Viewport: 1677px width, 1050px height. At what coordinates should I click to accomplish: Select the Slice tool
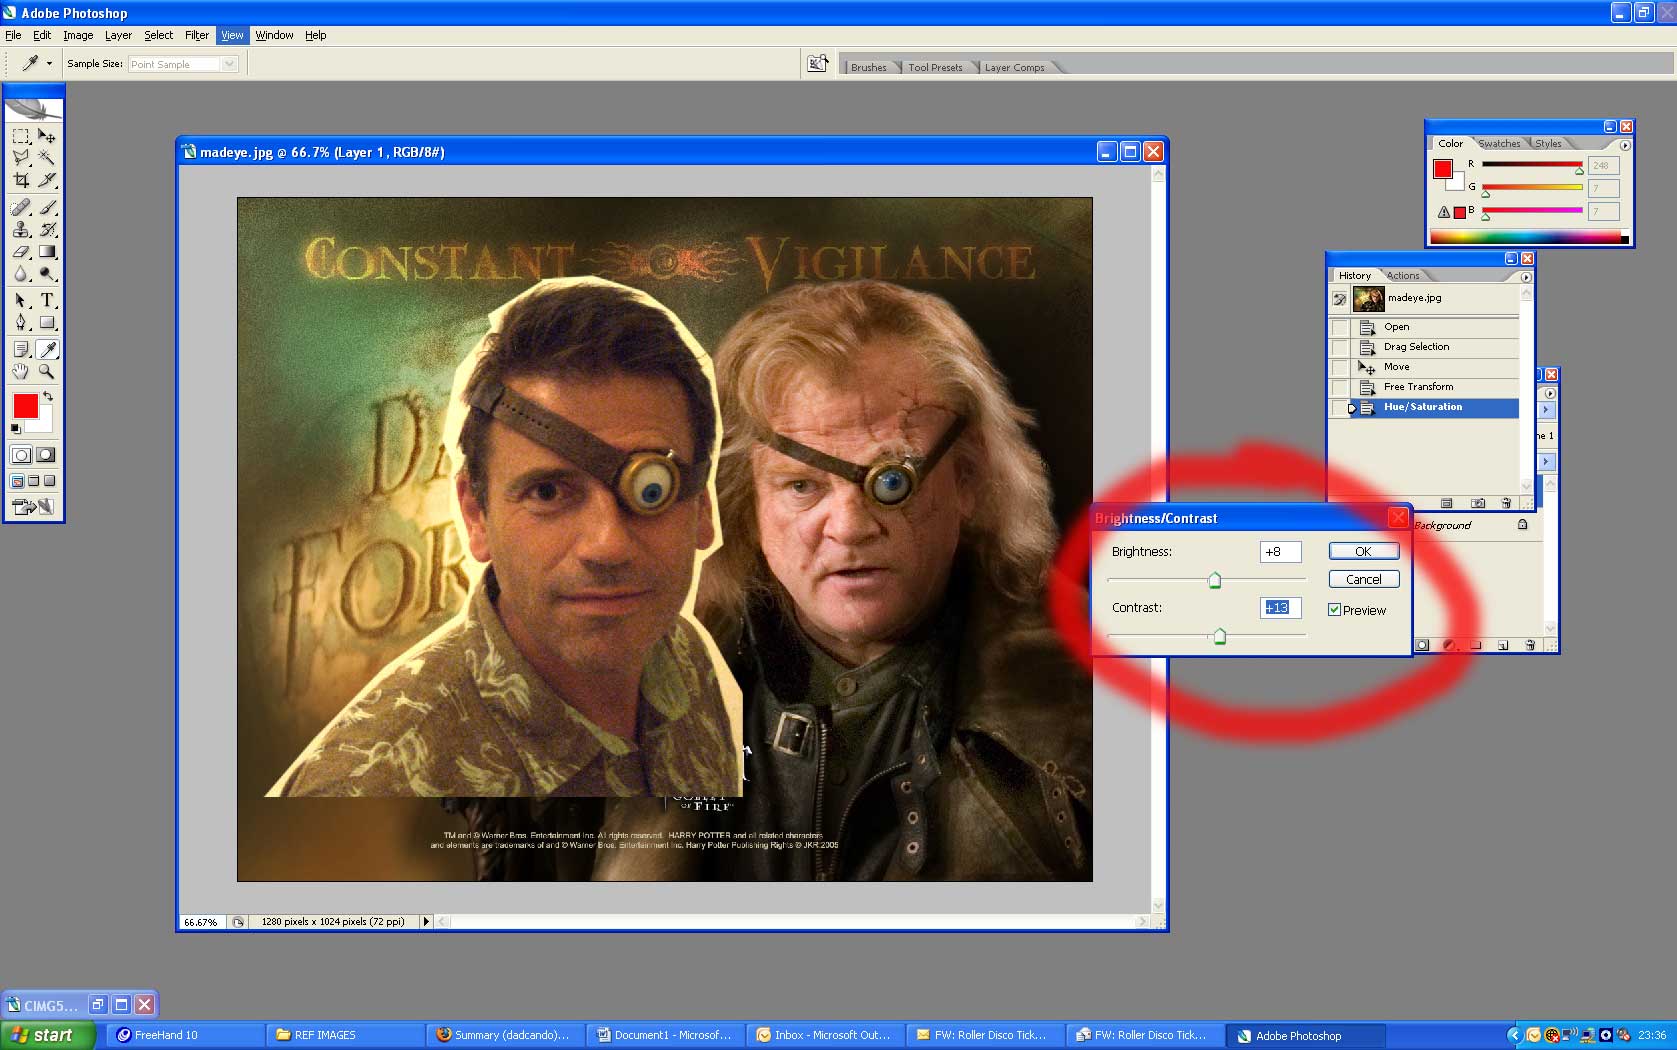pyautogui.click(x=47, y=180)
